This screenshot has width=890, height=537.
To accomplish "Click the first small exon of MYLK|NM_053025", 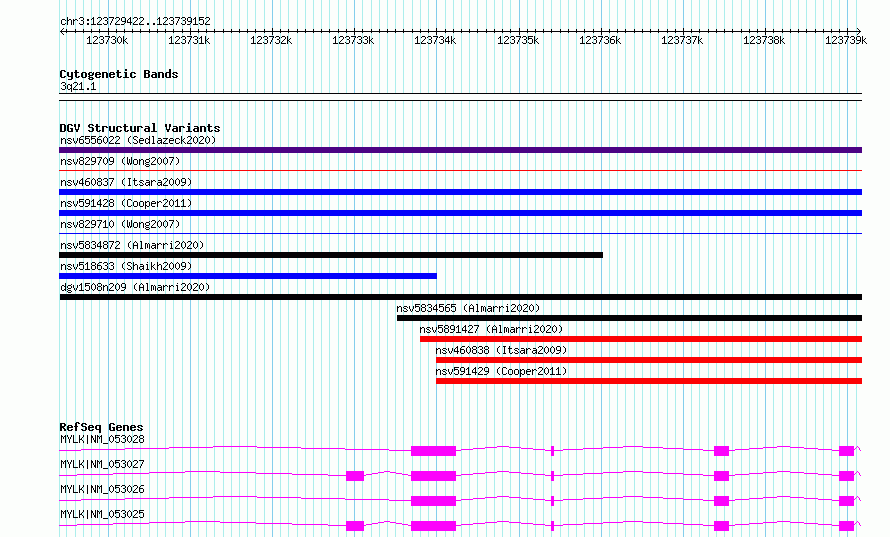I will coord(355,526).
